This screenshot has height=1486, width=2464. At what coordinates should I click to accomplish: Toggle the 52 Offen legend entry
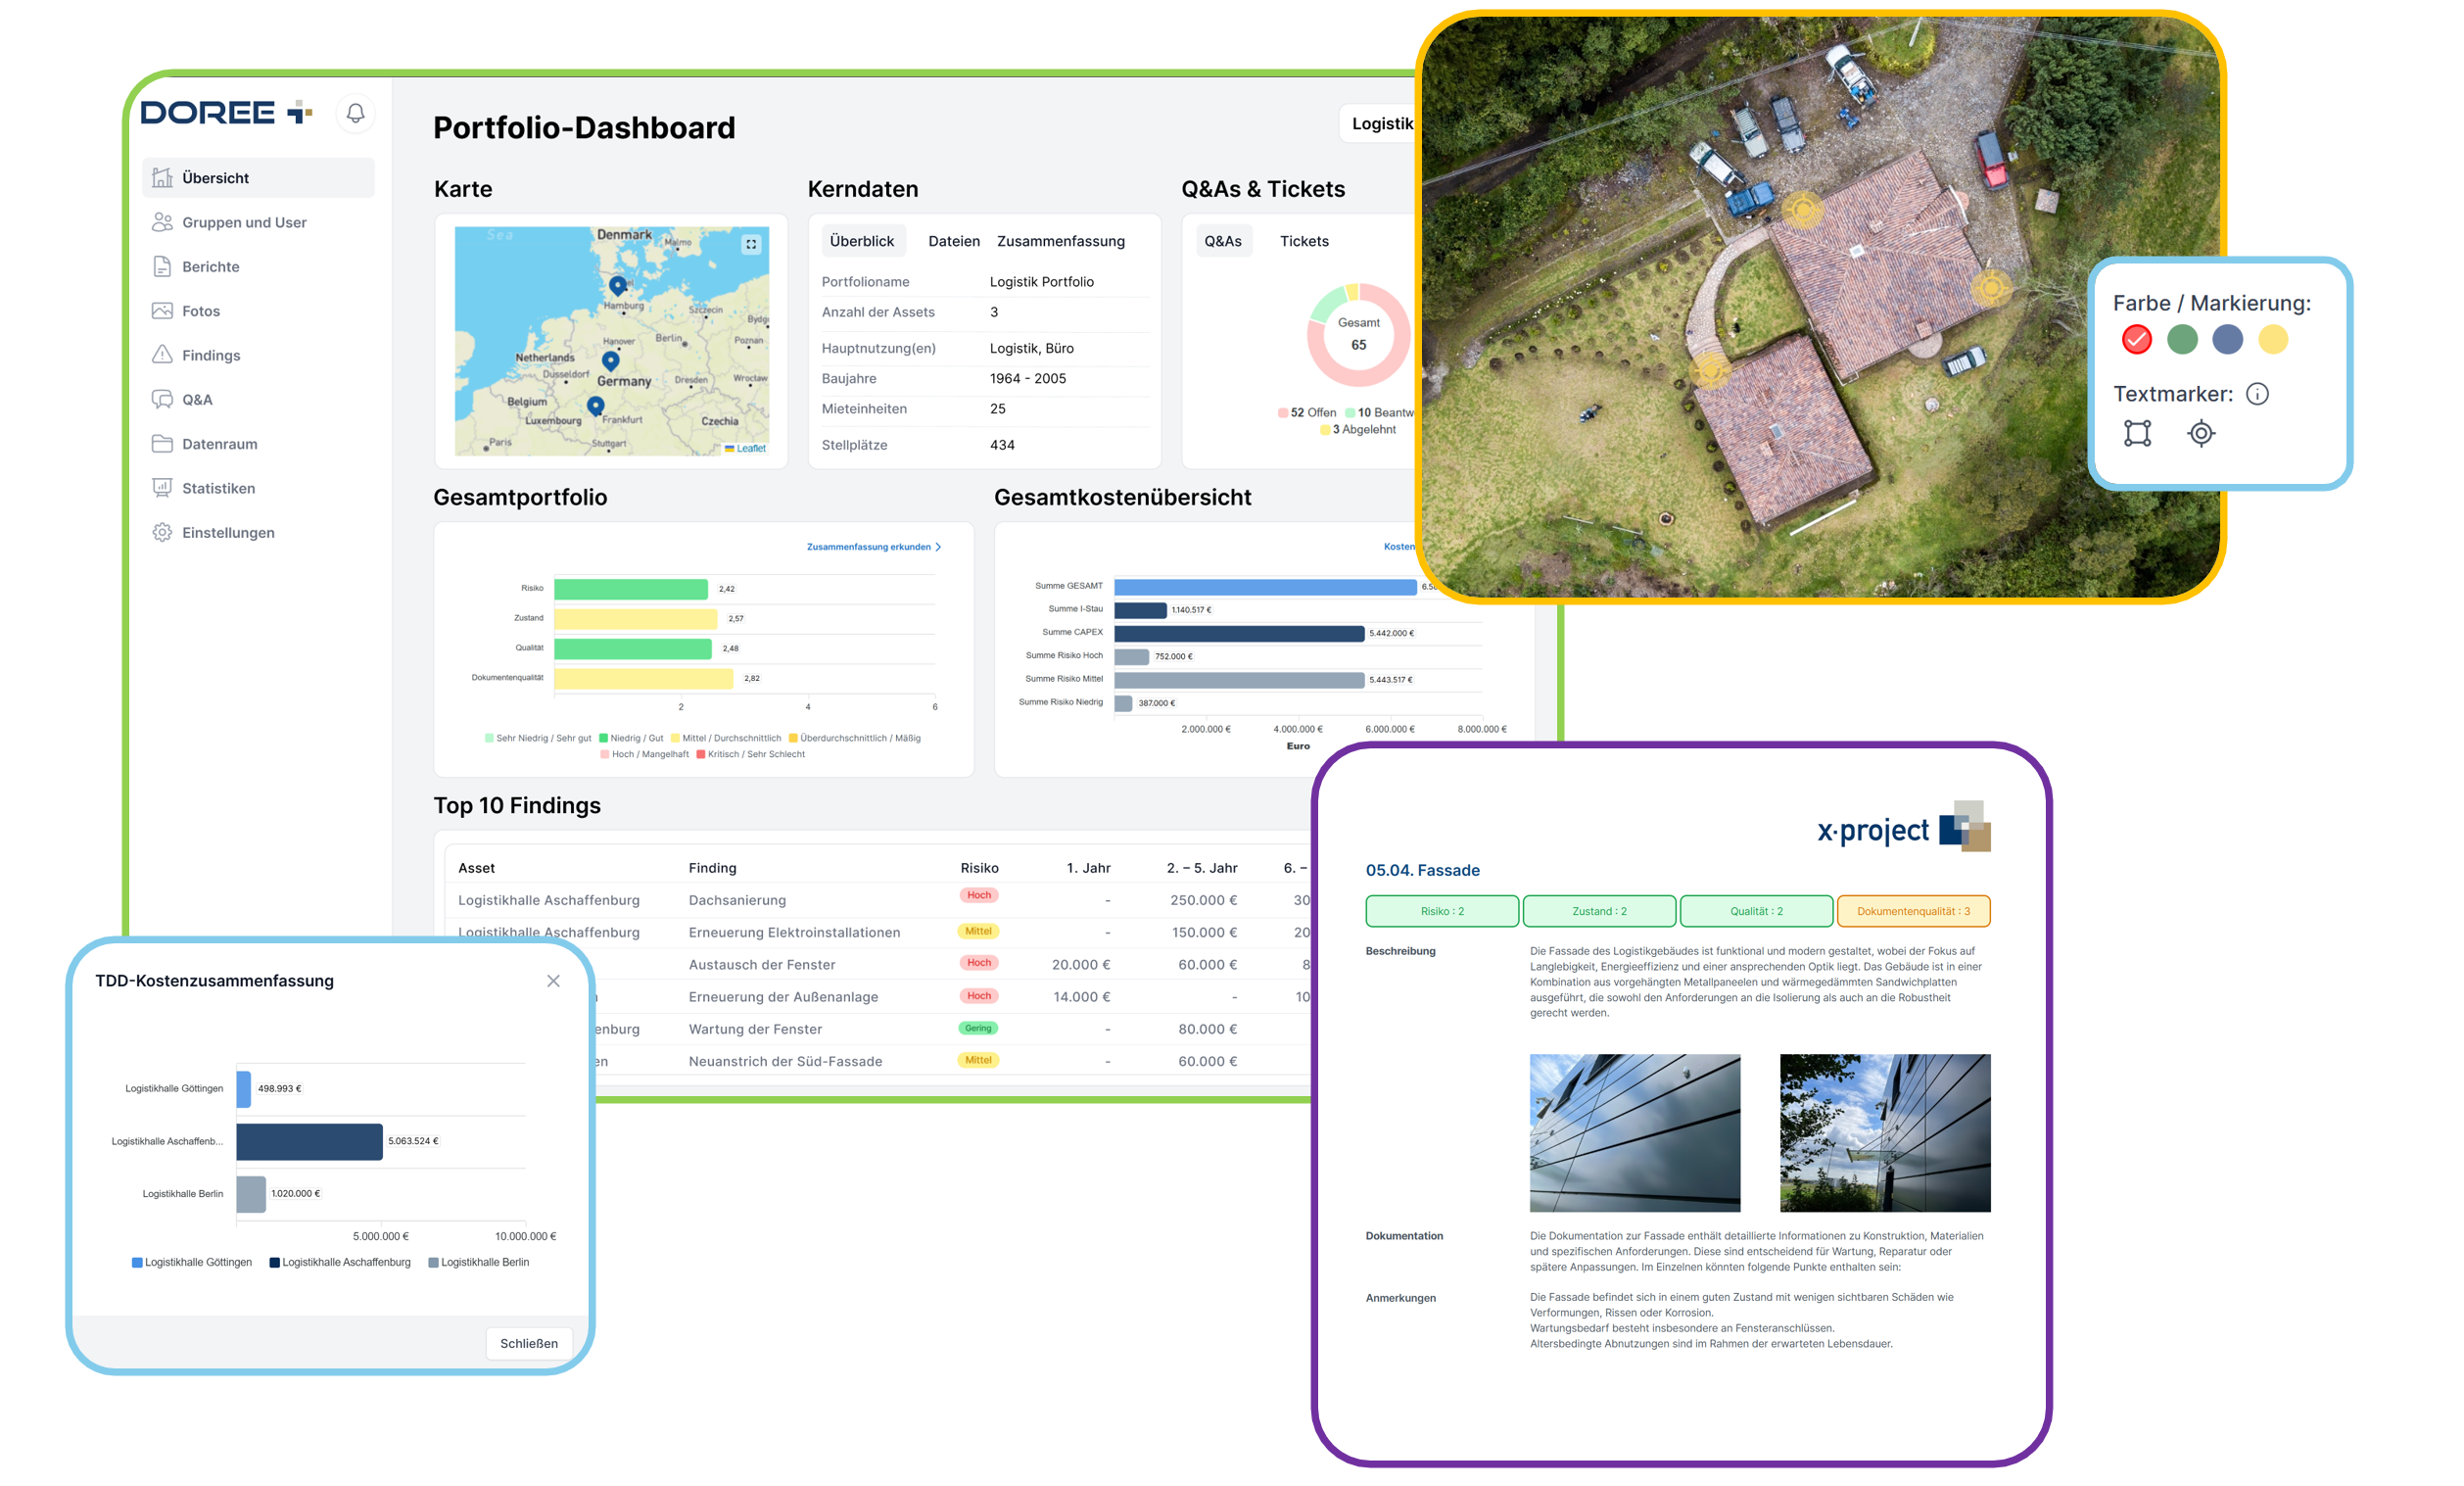(1307, 412)
